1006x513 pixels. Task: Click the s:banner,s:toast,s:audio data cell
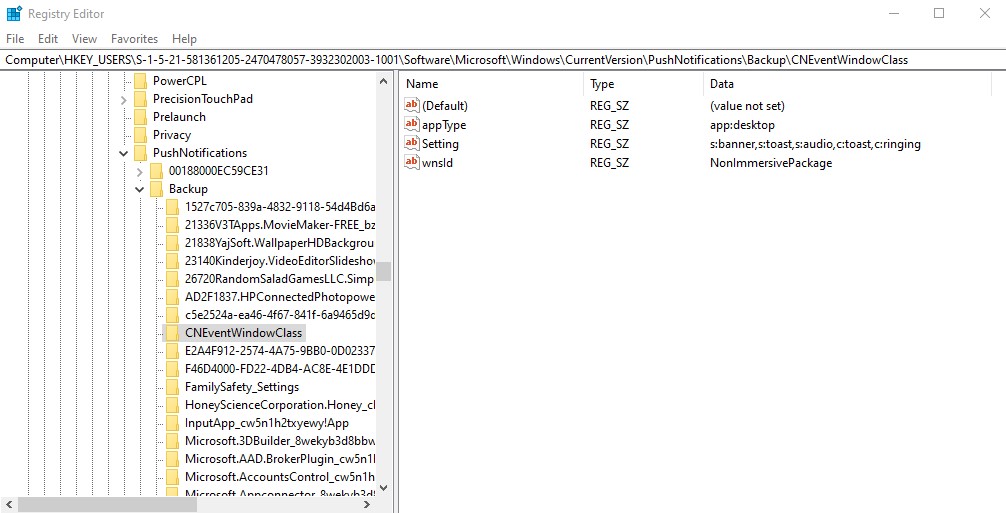815,144
